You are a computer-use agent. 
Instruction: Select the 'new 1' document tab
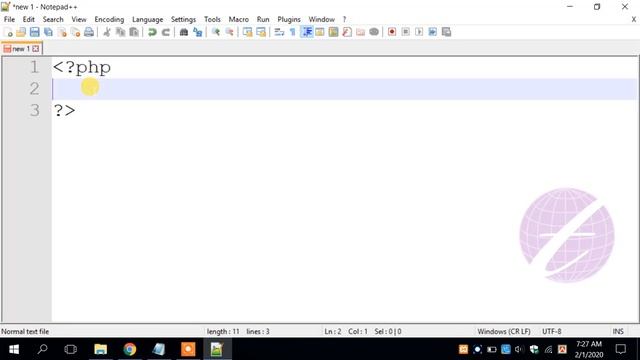pyautogui.click(x=21, y=49)
